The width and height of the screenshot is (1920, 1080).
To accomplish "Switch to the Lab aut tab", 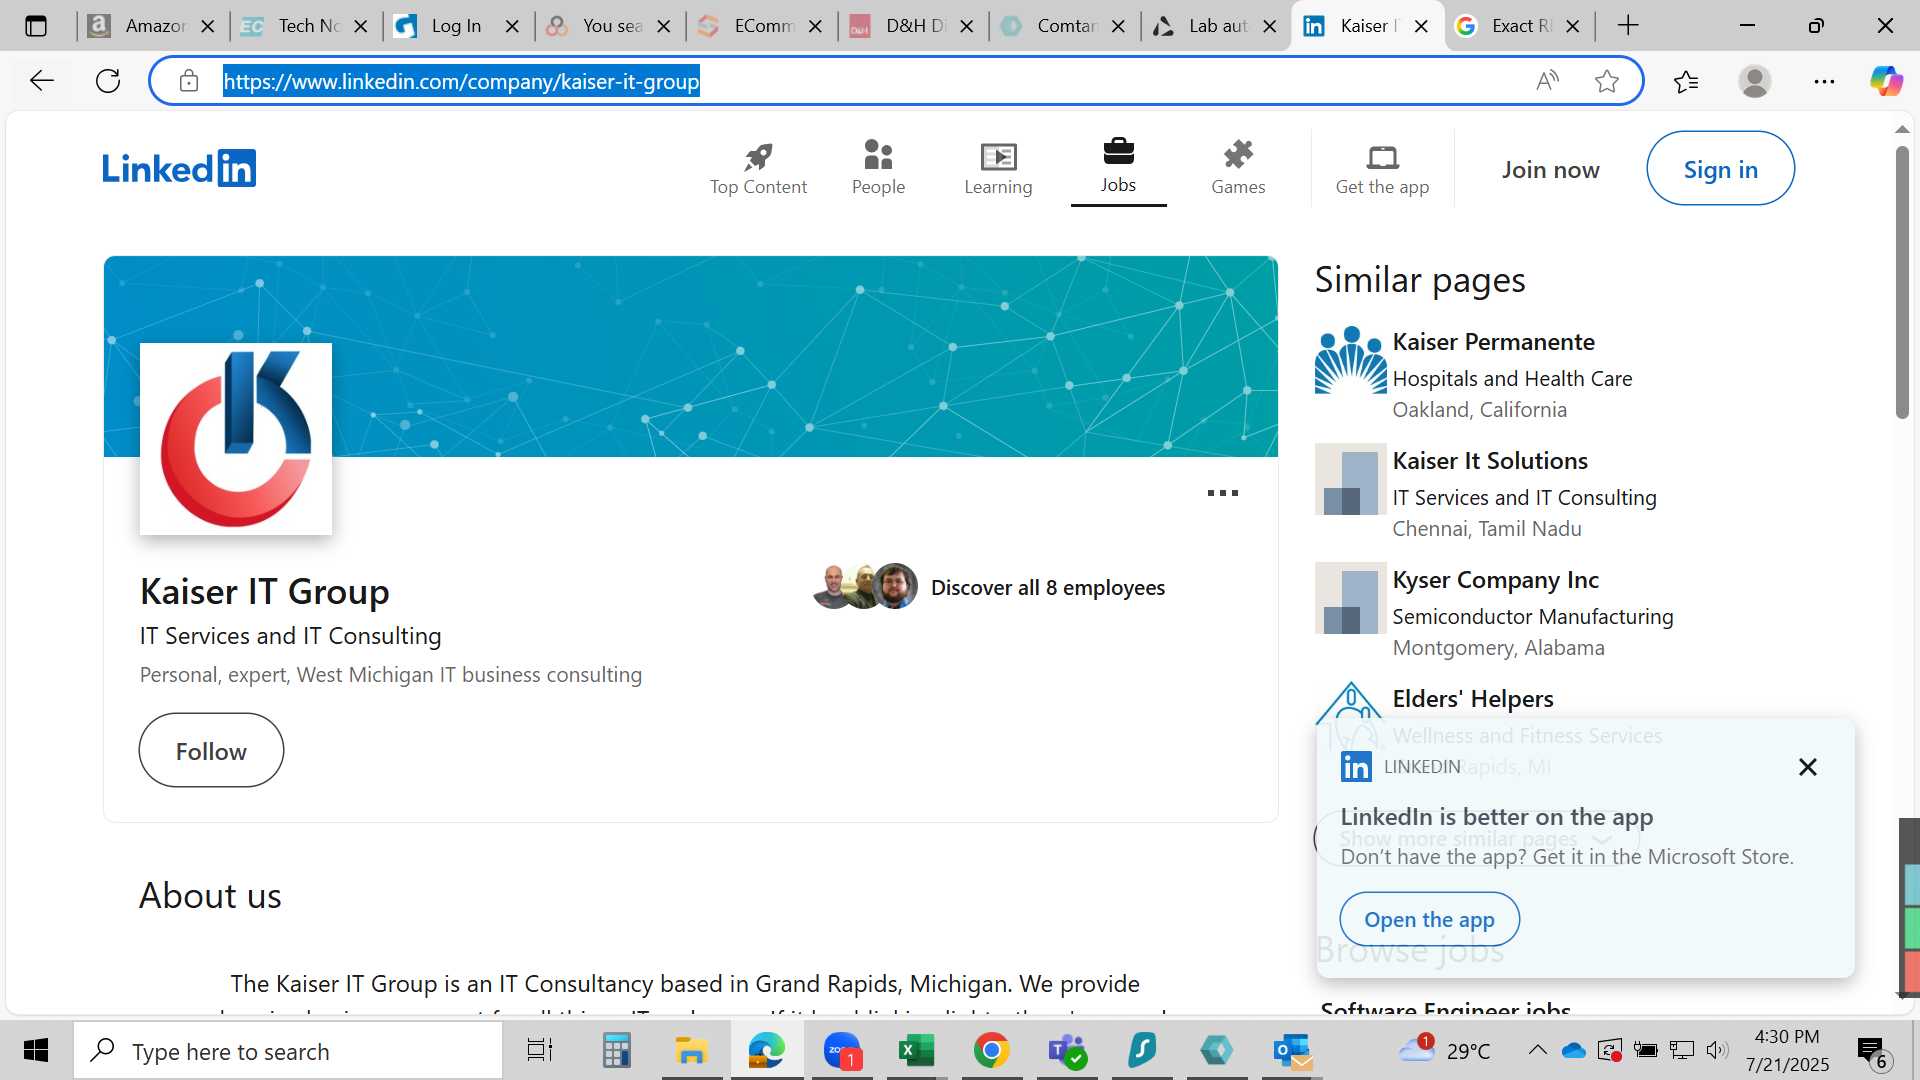I will (x=1215, y=26).
